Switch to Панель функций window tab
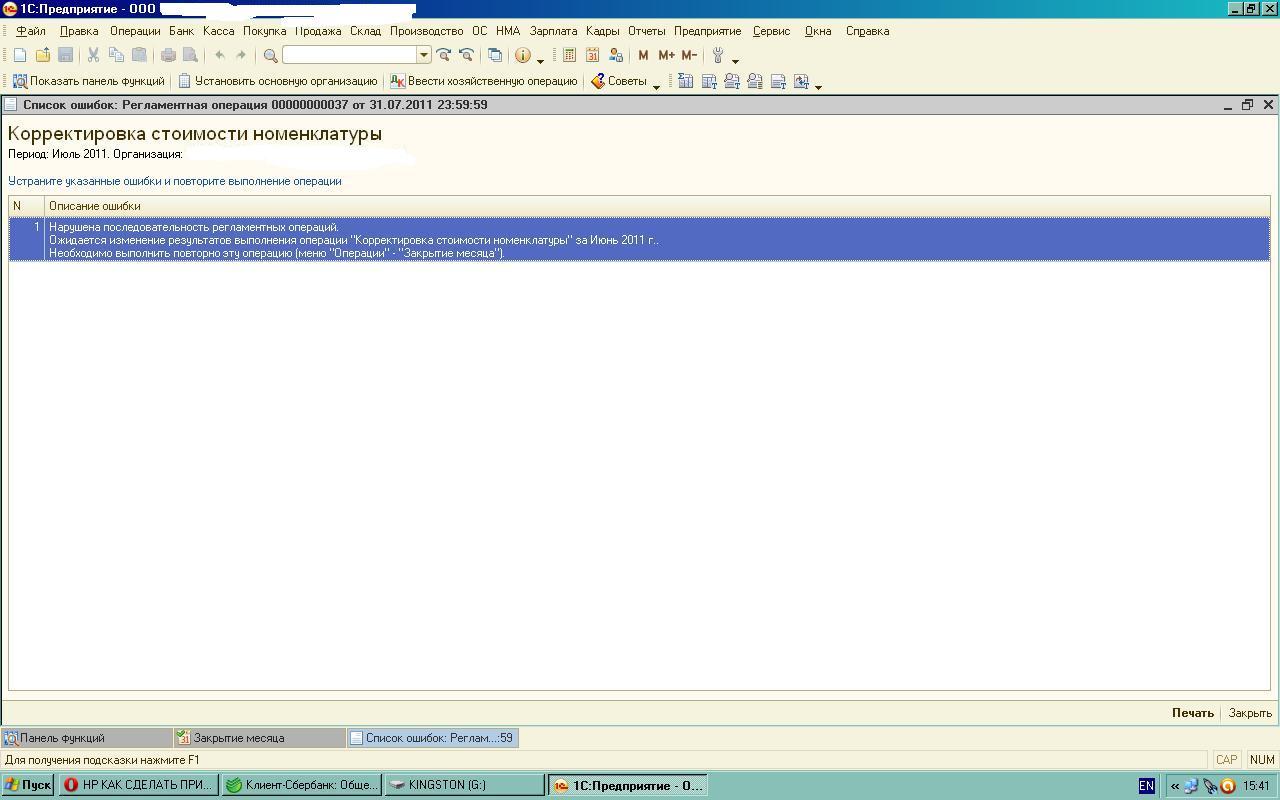Screen dimensions: 1280x800 pos(87,738)
